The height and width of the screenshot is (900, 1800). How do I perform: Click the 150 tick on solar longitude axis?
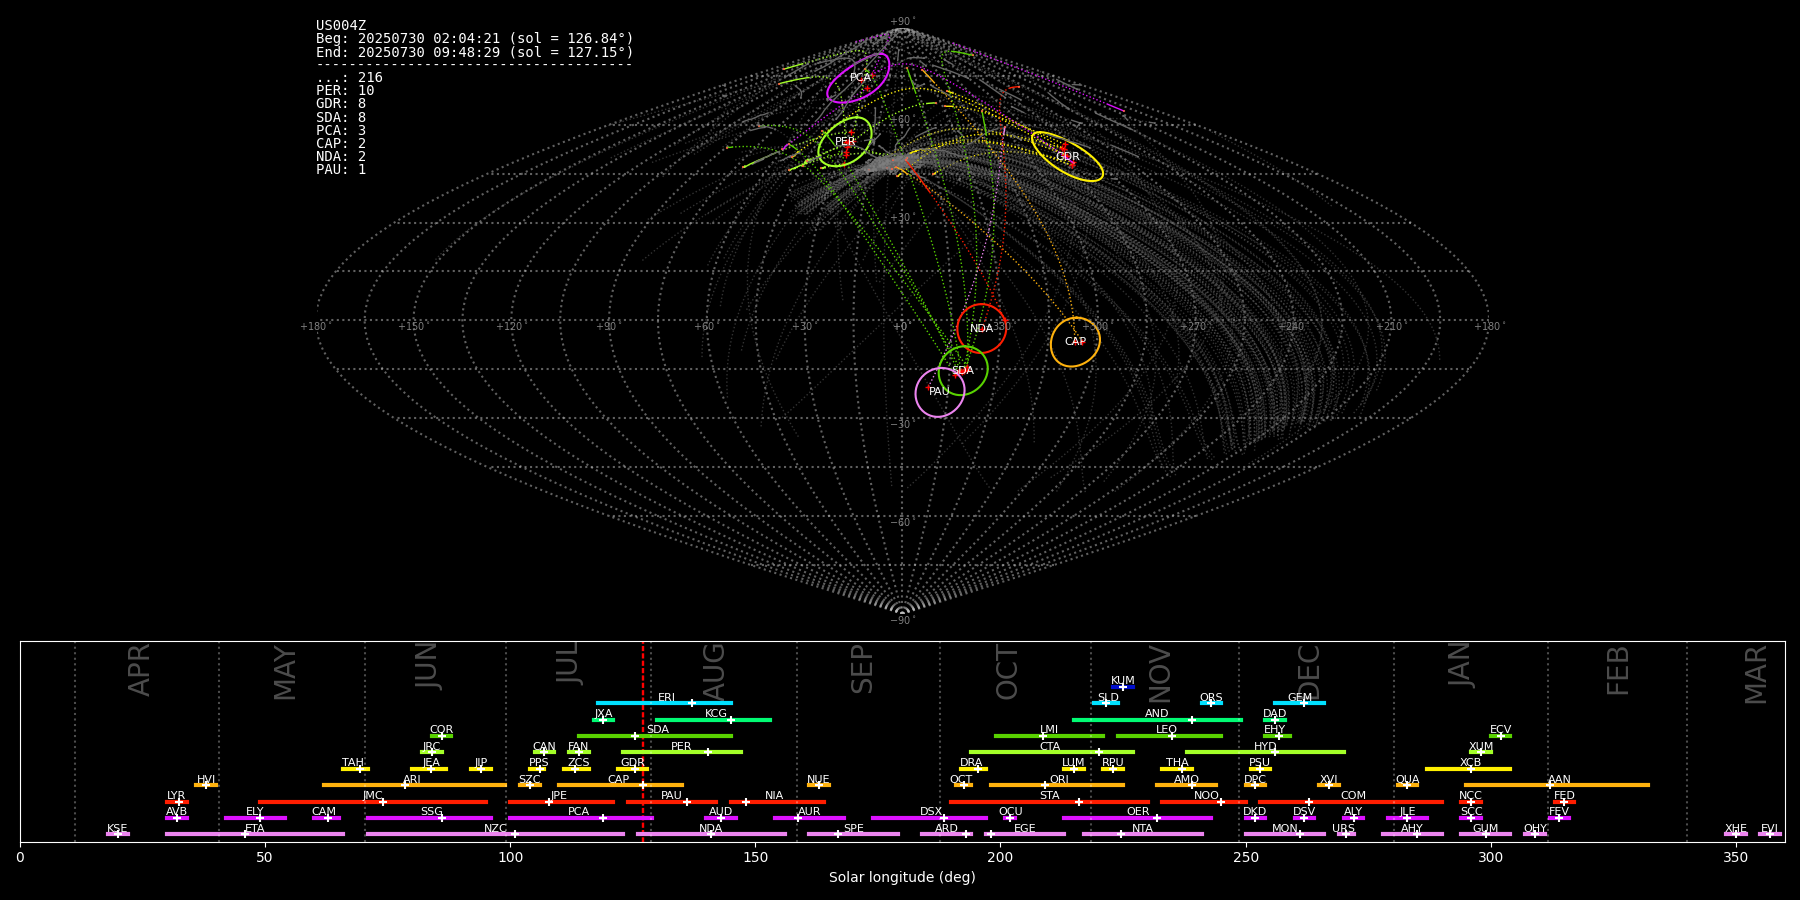(x=755, y=857)
